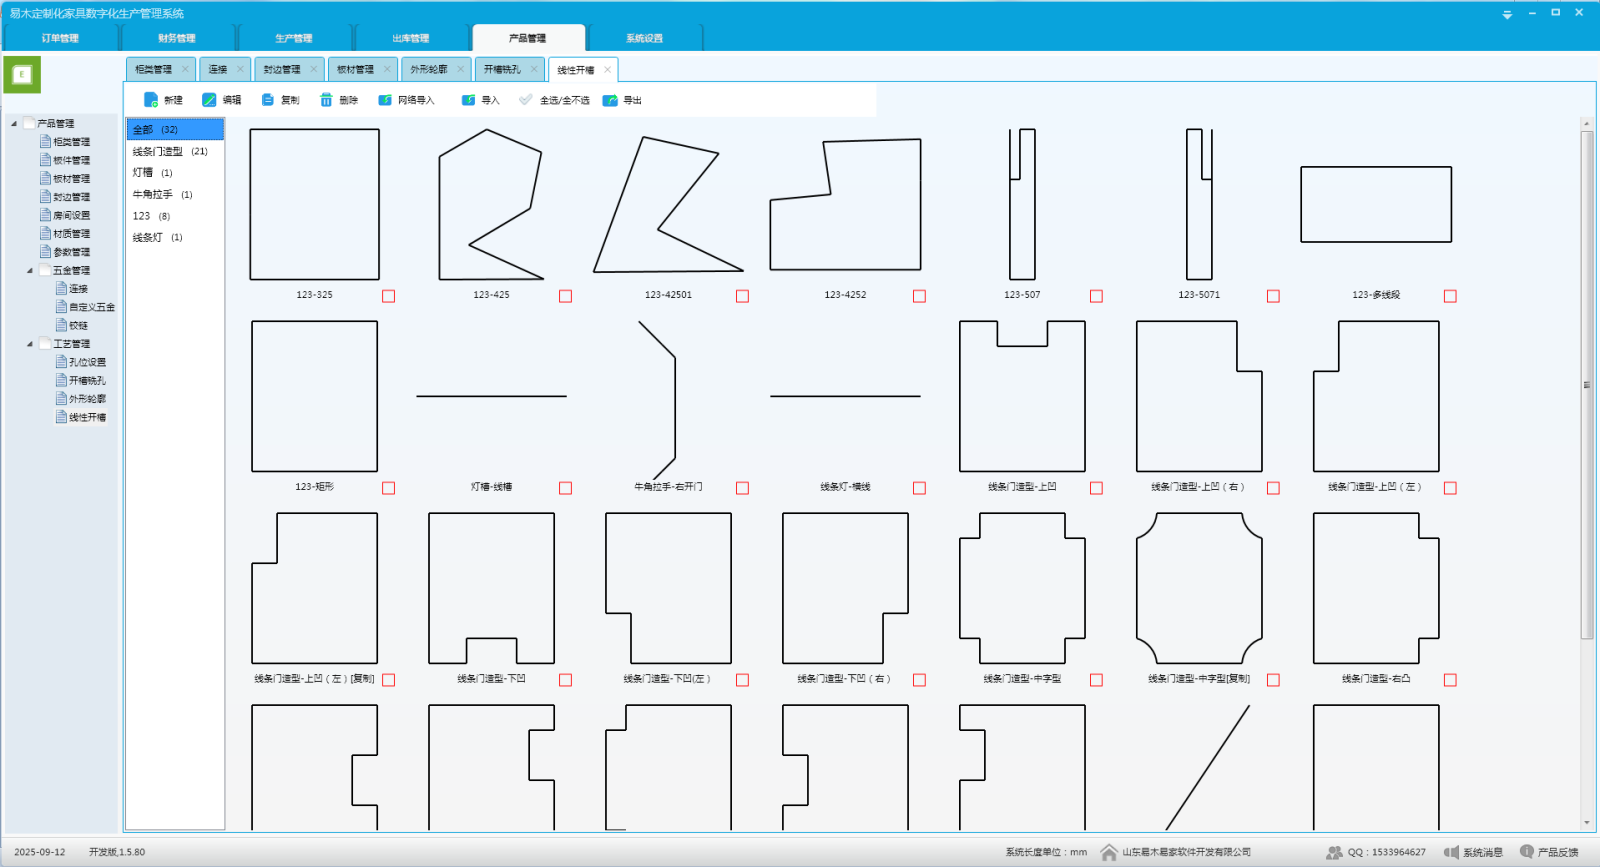This screenshot has height=867, width=1600.
Task: Collapse the 产品管理 root tree node
Action: [14, 124]
